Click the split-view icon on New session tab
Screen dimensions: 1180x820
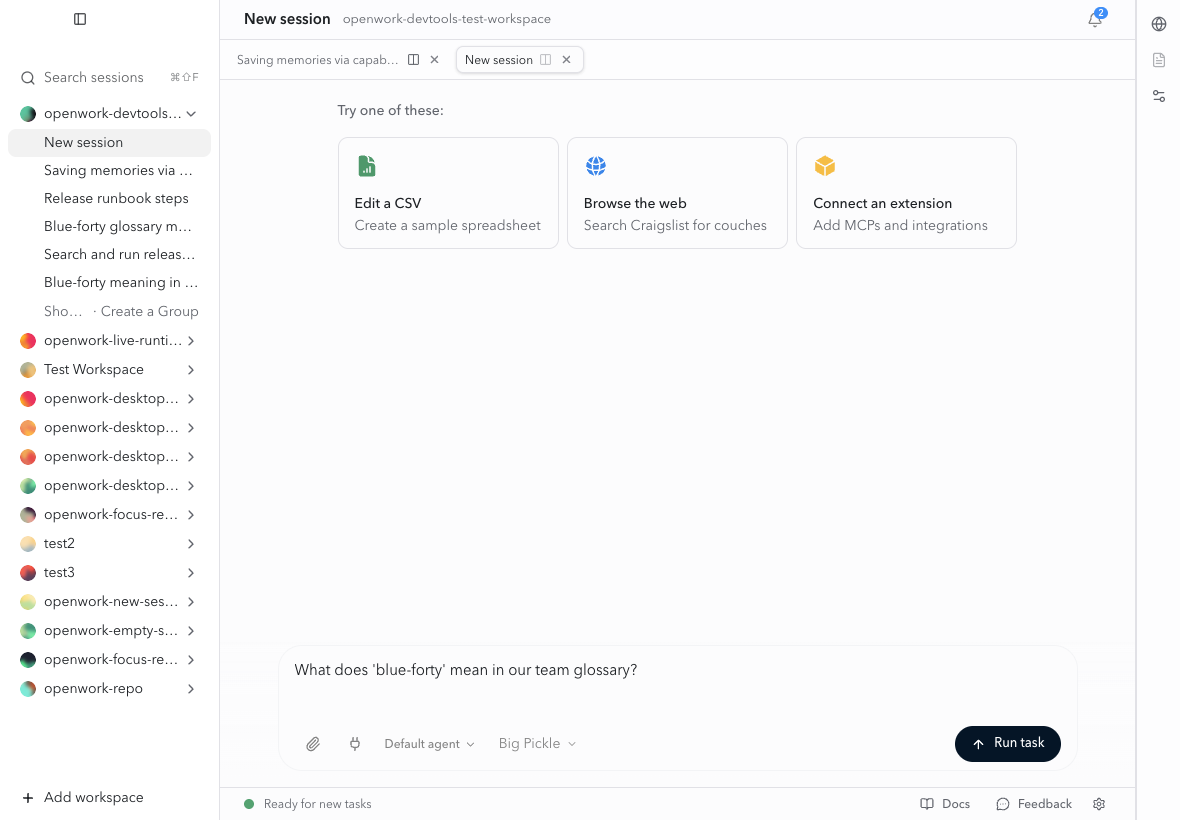[546, 59]
